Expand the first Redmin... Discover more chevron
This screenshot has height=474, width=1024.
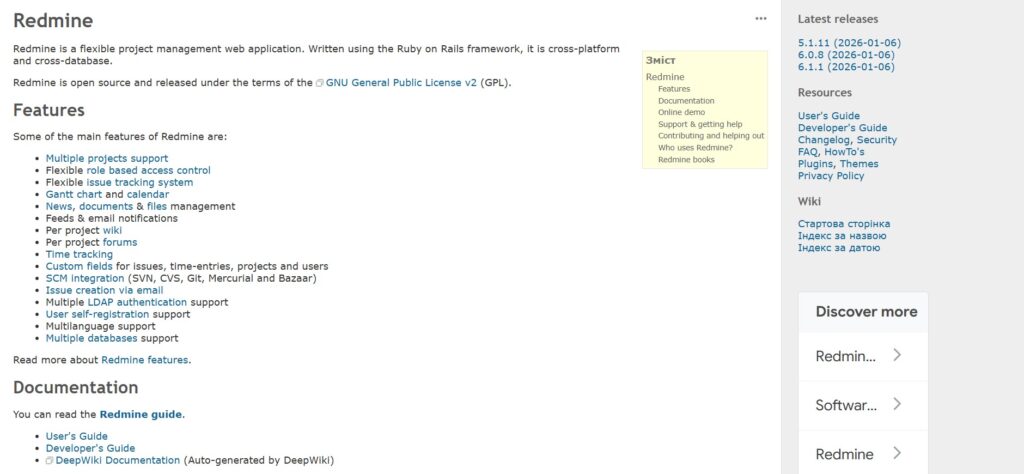[897, 355]
